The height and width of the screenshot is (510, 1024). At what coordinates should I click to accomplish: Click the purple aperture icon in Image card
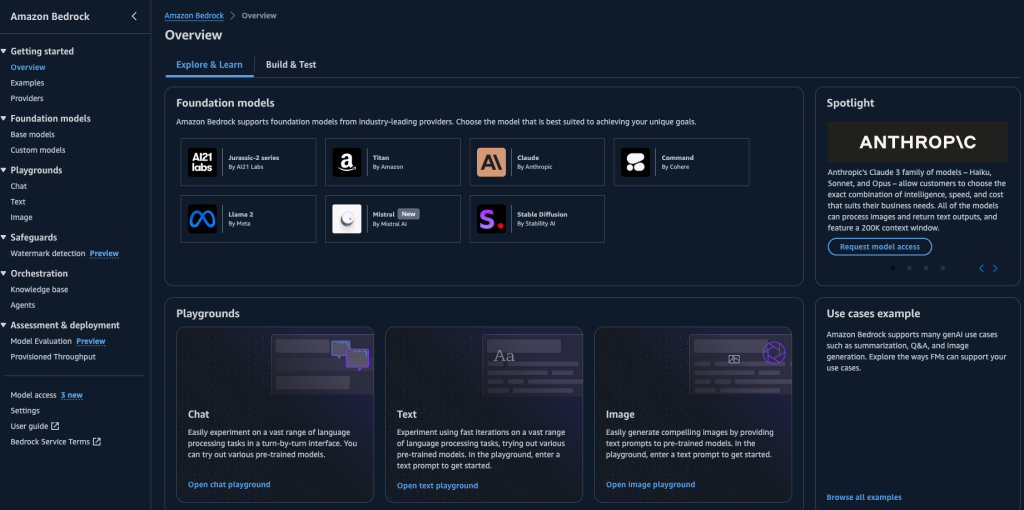coord(774,353)
